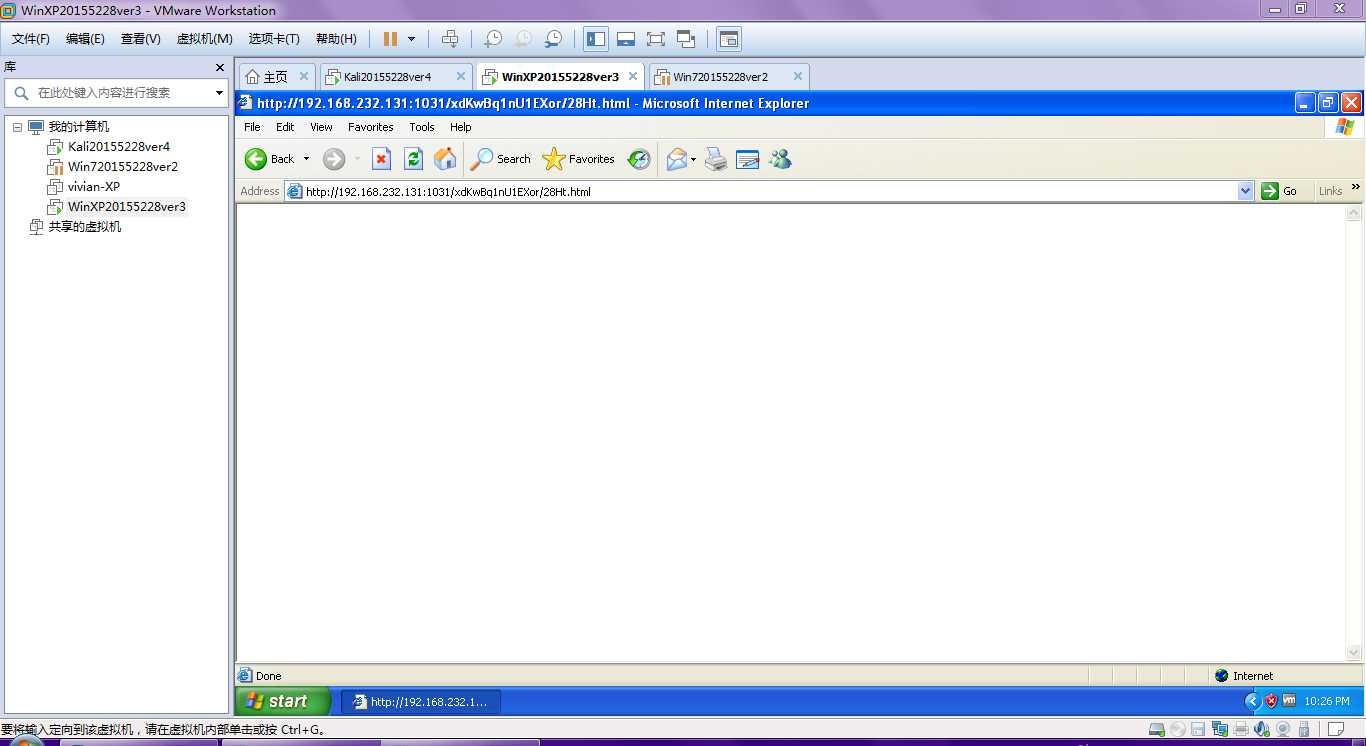
Task: Toggle the library sidebar view button
Action: (x=596, y=39)
